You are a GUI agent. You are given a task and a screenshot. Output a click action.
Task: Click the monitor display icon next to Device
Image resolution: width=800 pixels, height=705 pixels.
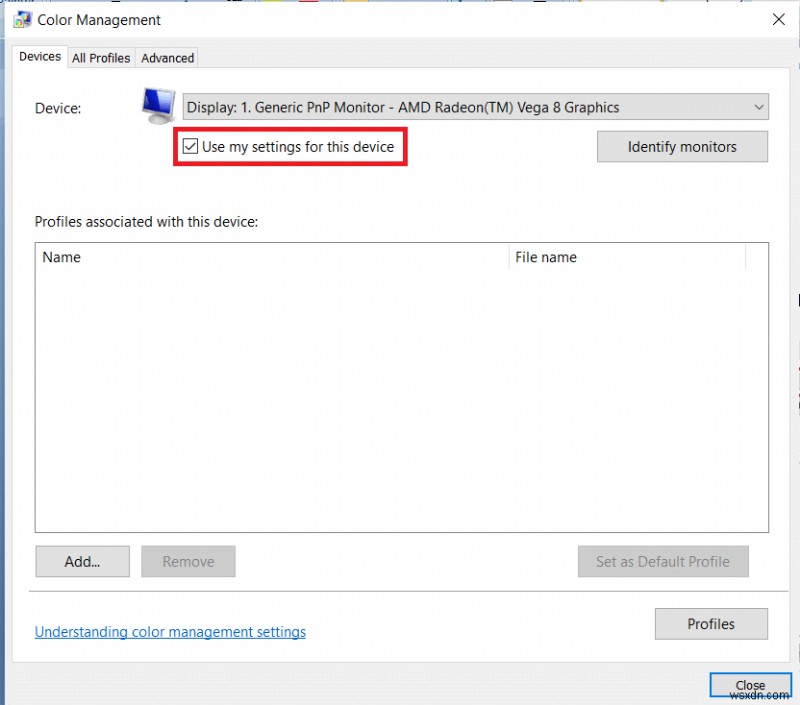(x=157, y=103)
